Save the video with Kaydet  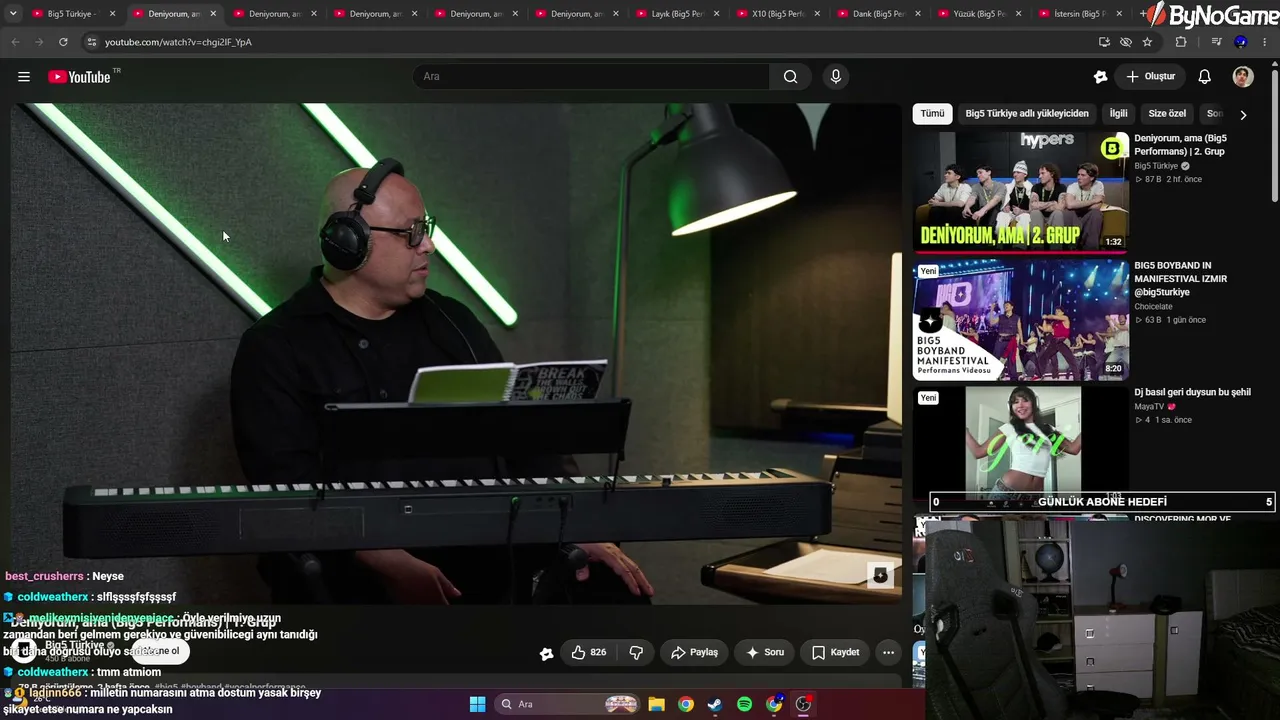[x=835, y=652]
